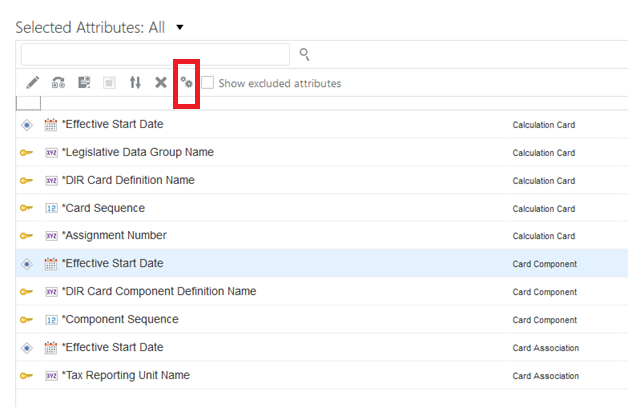Click Card Association Effective Start Date row
The height and width of the screenshot is (407, 628).
pos(114,347)
